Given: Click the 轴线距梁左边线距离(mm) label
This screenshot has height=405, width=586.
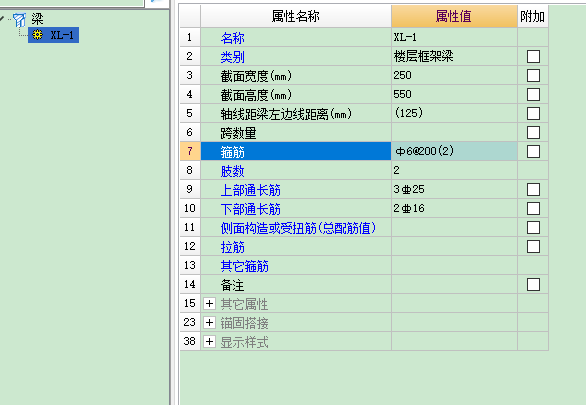Looking at the screenshot, I should 286,114.
